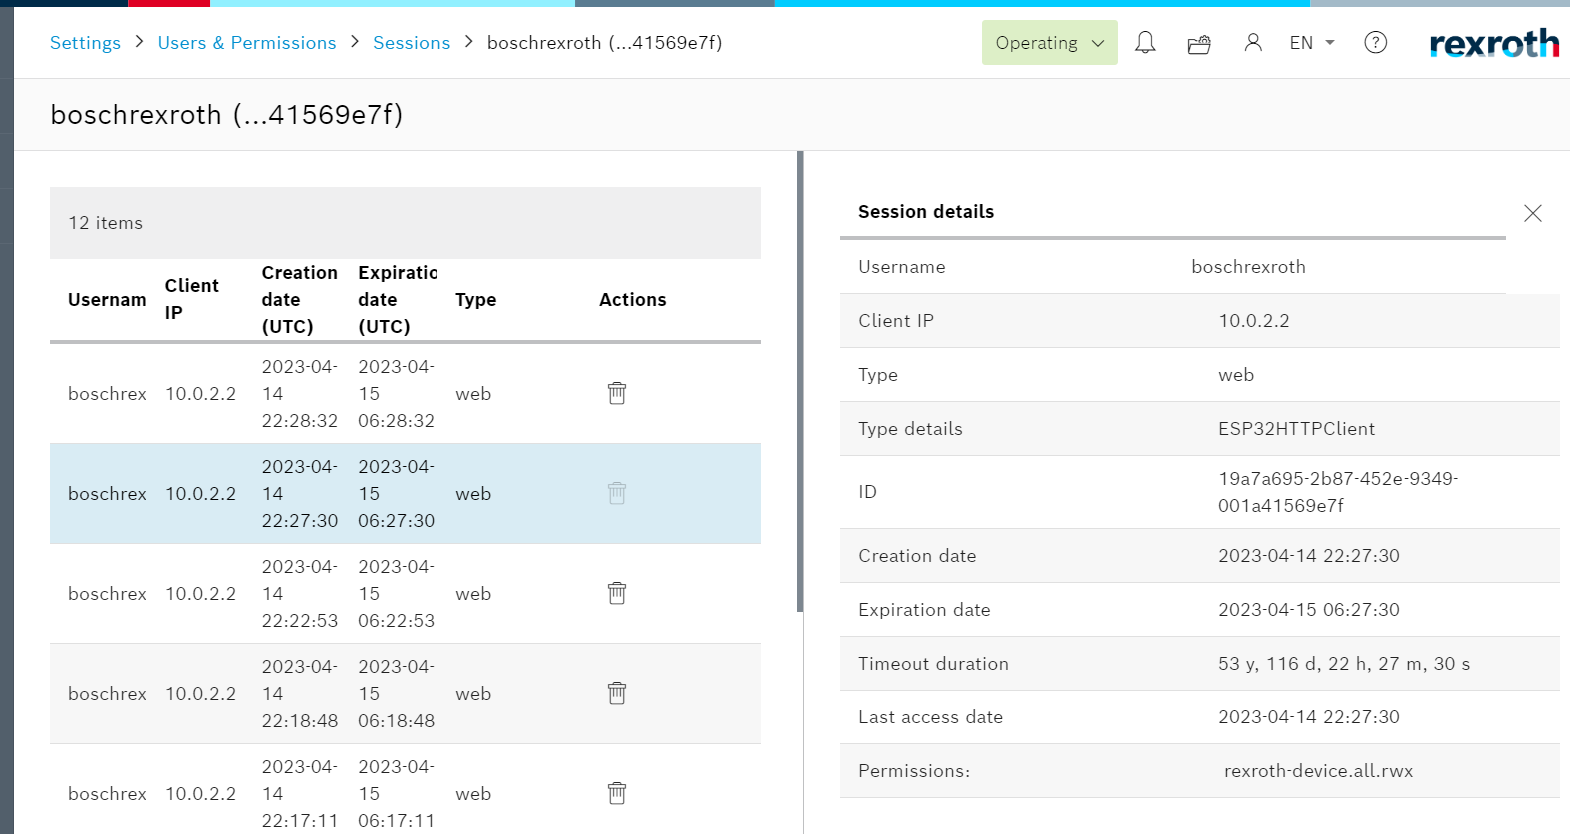Select session row expiring 06:18:48
The width and height of the screenshot is (1570, 834).
point(405,694)
